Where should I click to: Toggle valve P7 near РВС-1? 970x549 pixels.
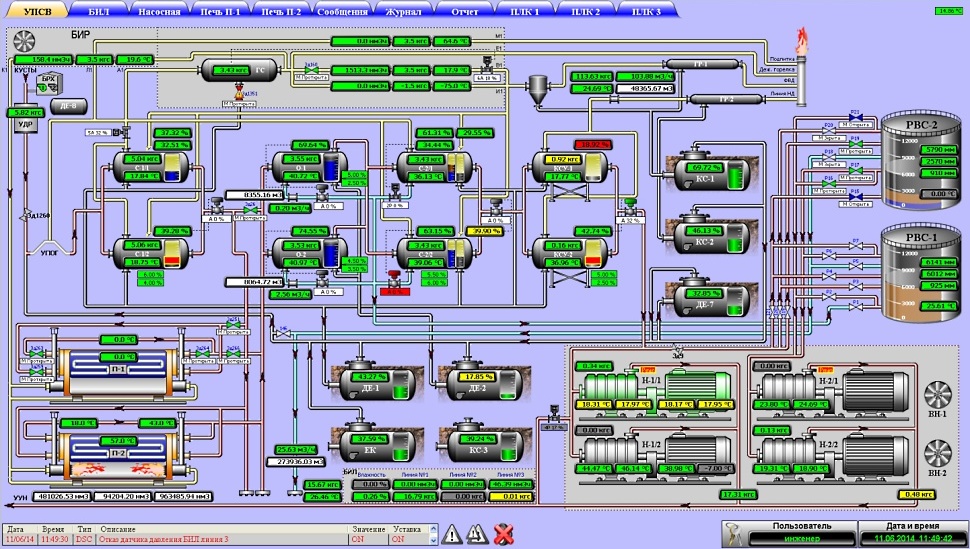pyautogui.click(x=855, y=246)
